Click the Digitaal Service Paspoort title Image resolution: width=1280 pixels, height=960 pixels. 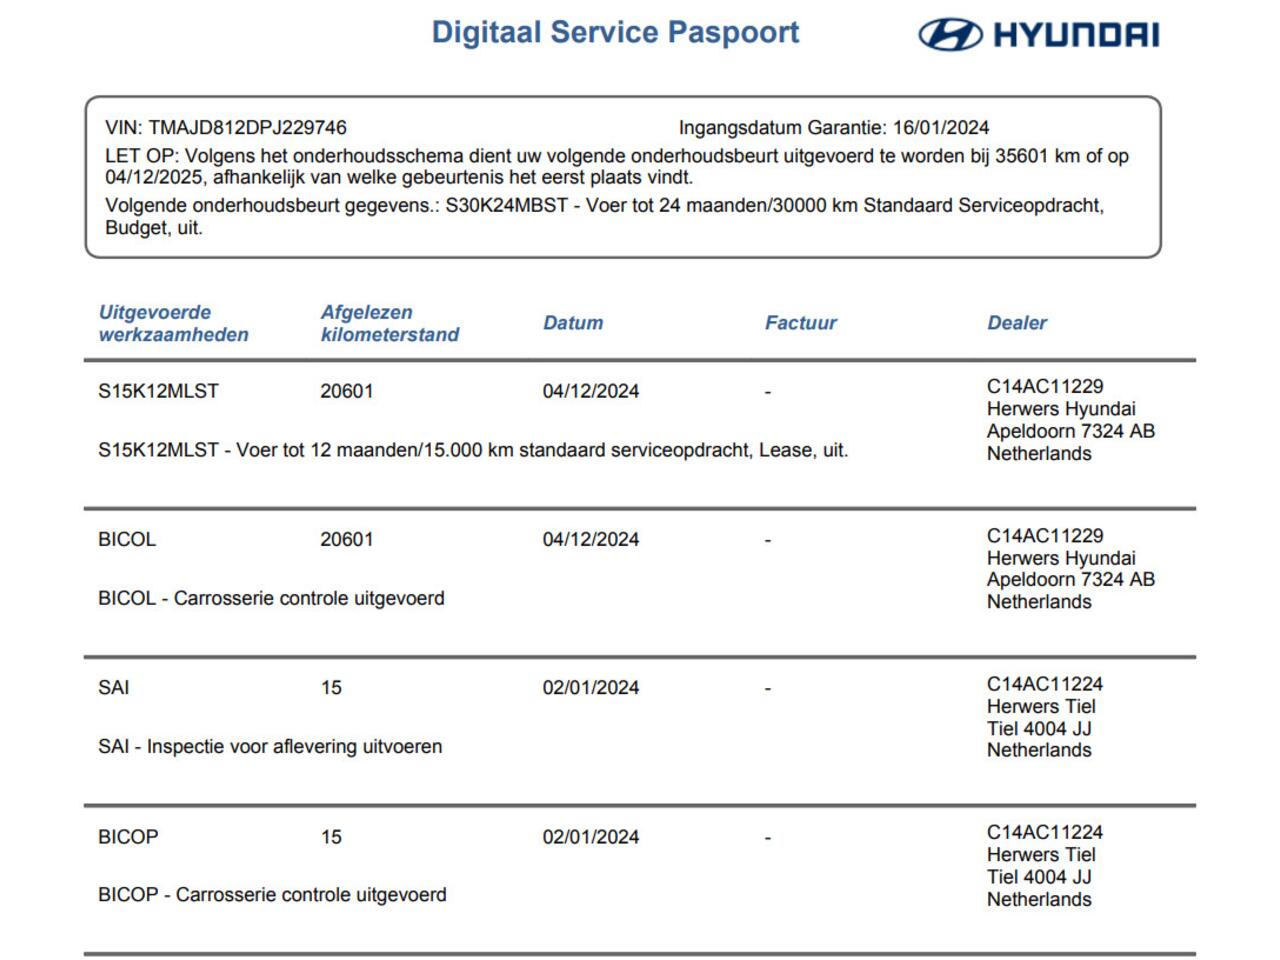coord(615,32)
